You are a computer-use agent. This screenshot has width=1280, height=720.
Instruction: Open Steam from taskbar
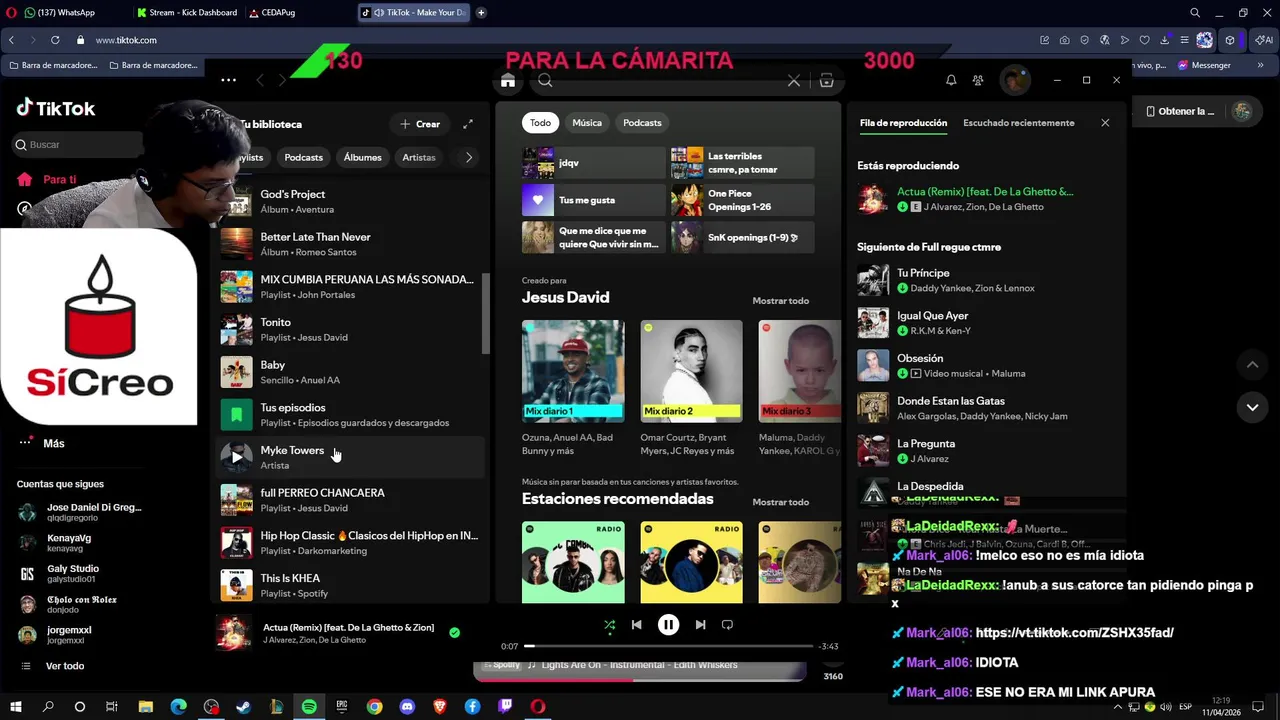[x=243, y=707]
